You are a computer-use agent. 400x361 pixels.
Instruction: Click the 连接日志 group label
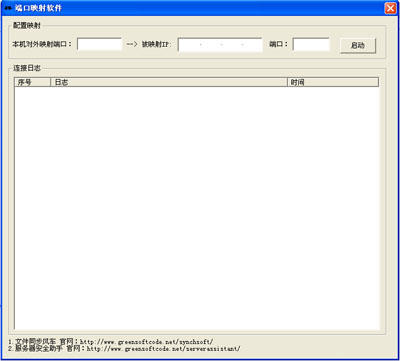coord(27,68)
